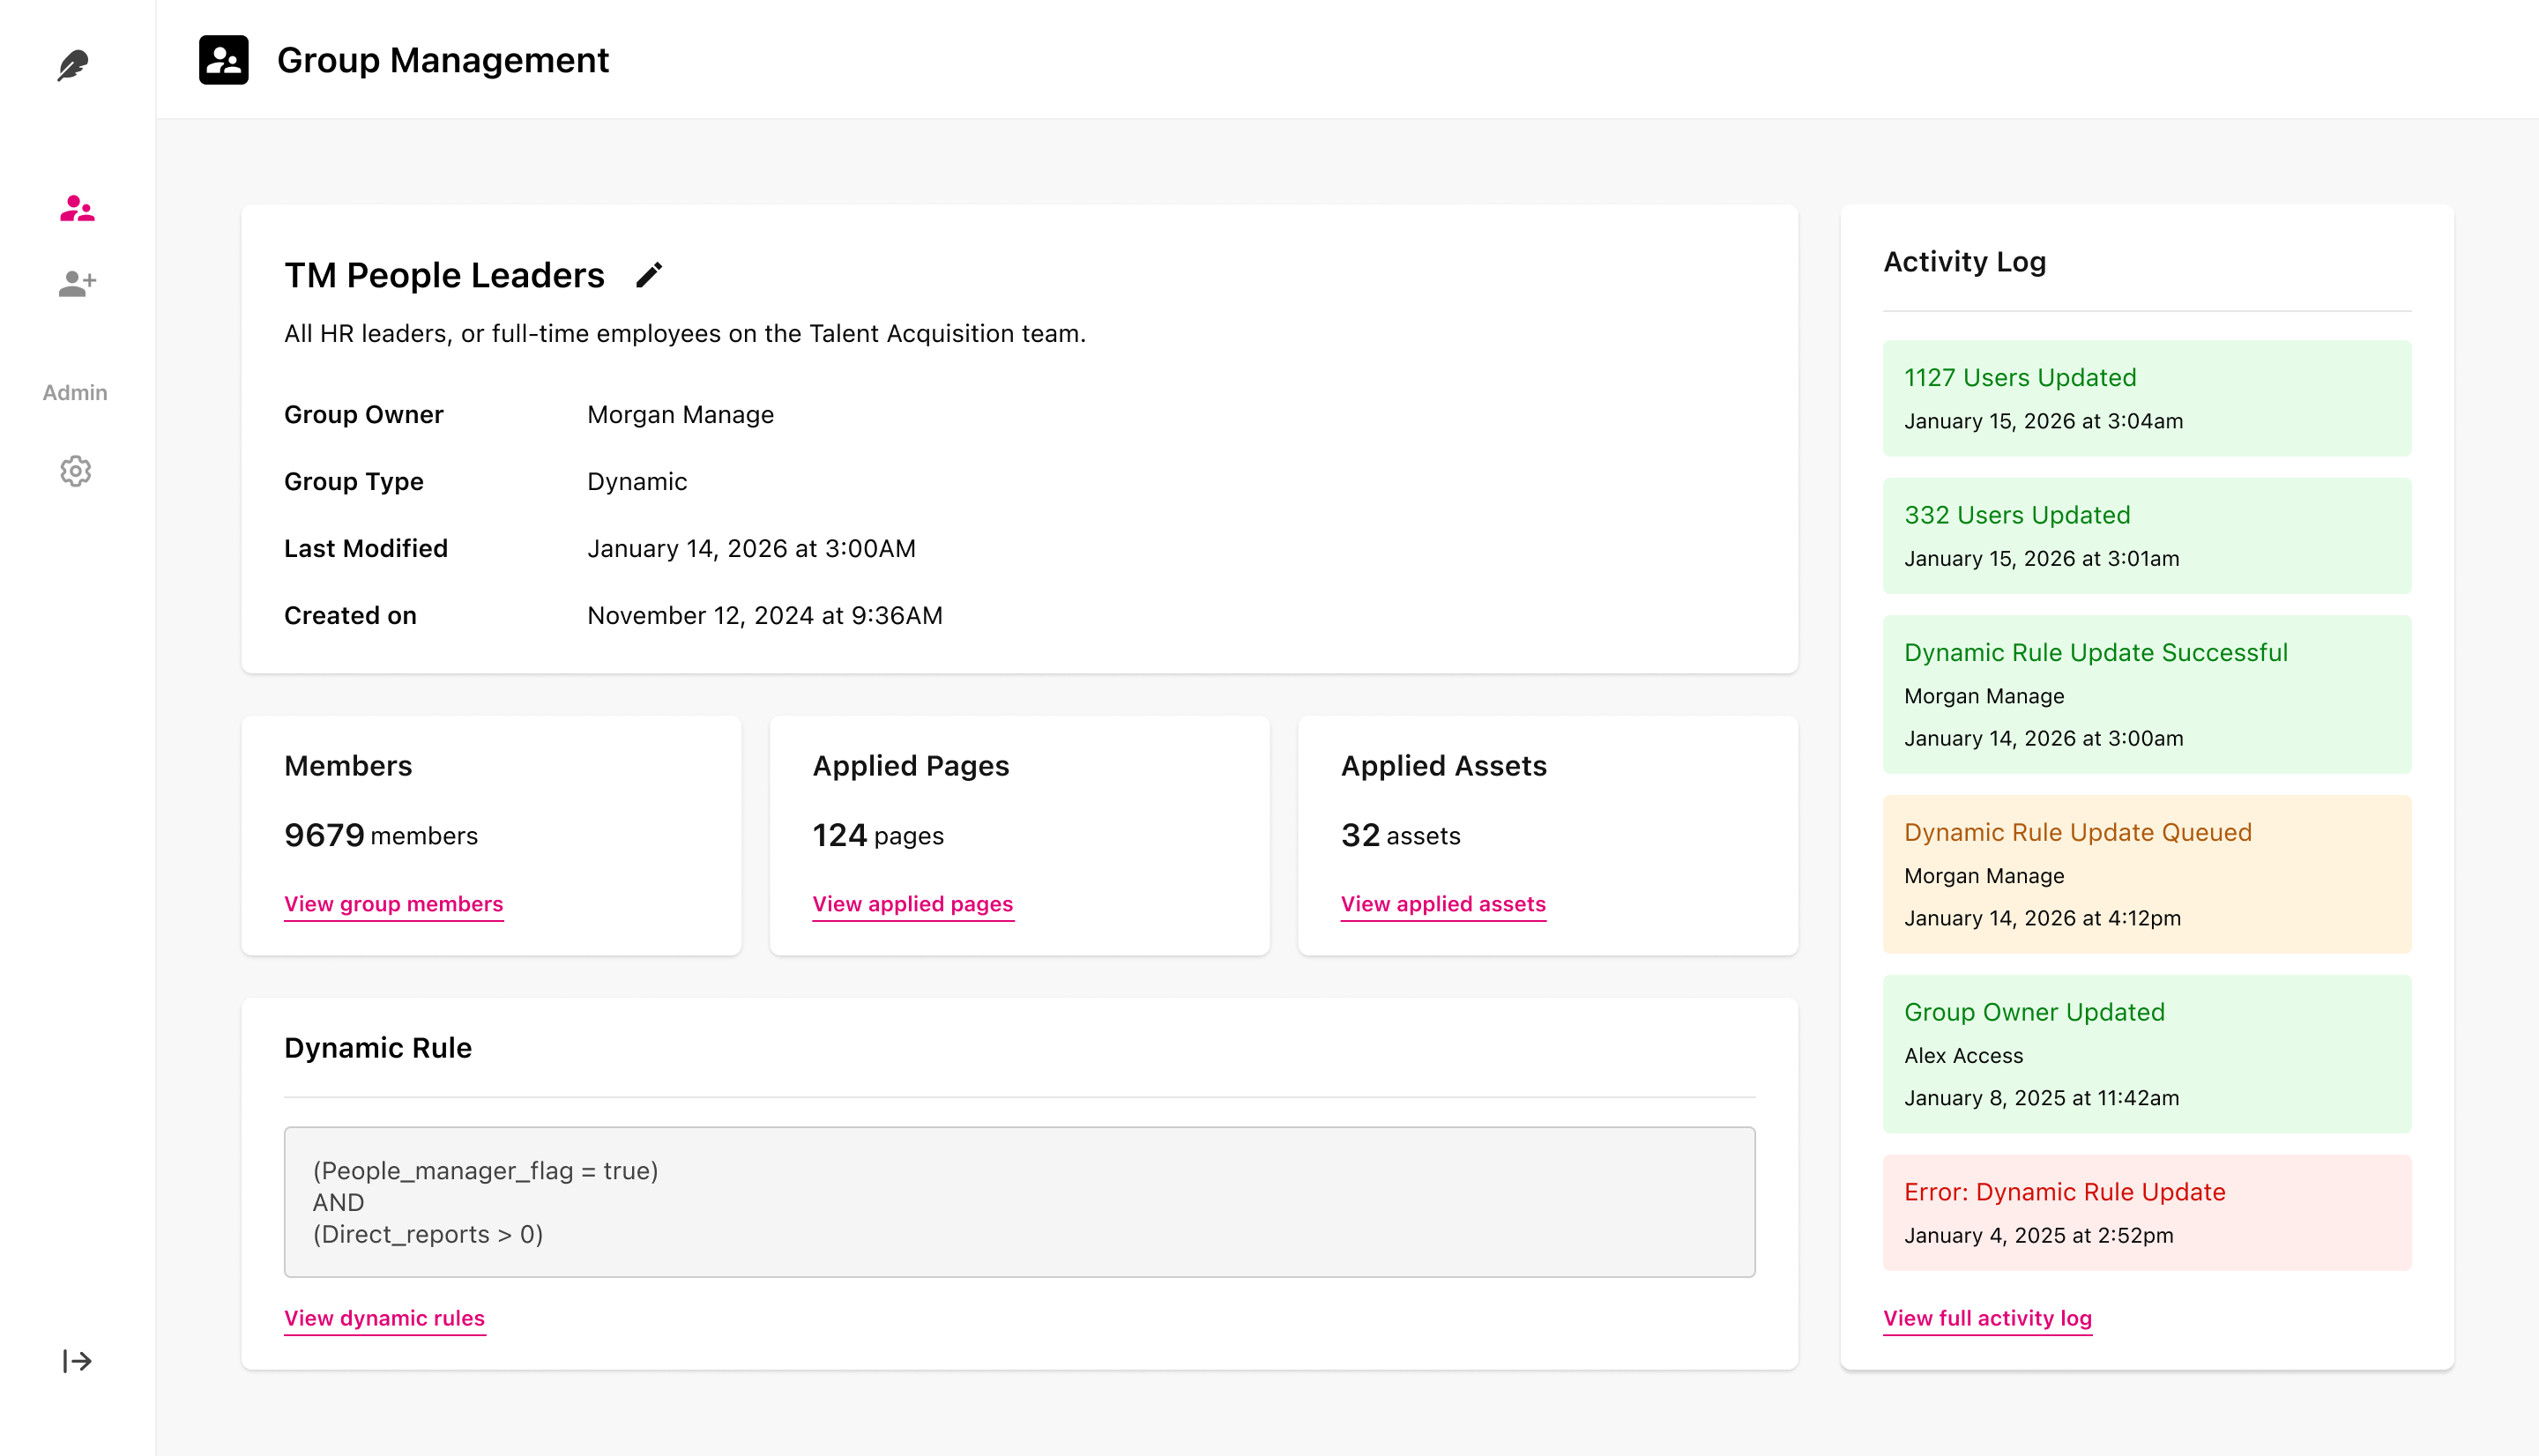Expand the sidebar with arrow icon
The width and height of the screenshot is (2539, 1456).
point(77,1360)
